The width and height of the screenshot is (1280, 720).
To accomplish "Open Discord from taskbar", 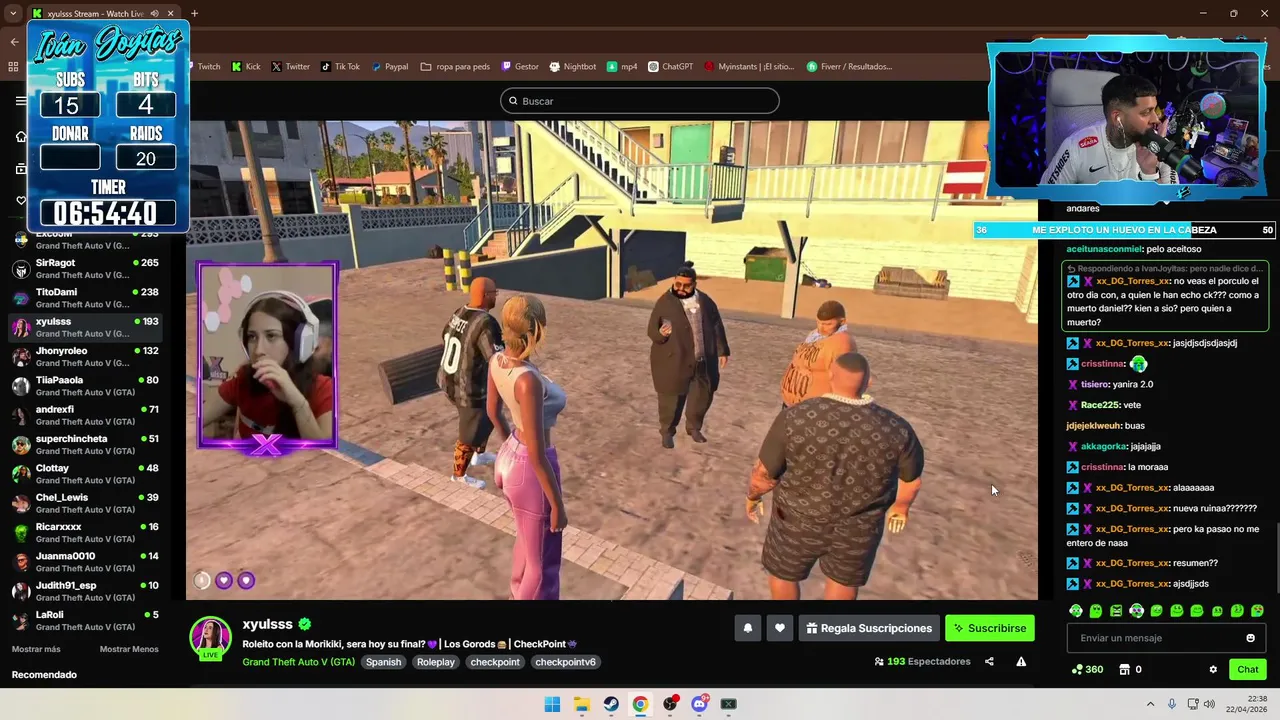I will (699, 704).
